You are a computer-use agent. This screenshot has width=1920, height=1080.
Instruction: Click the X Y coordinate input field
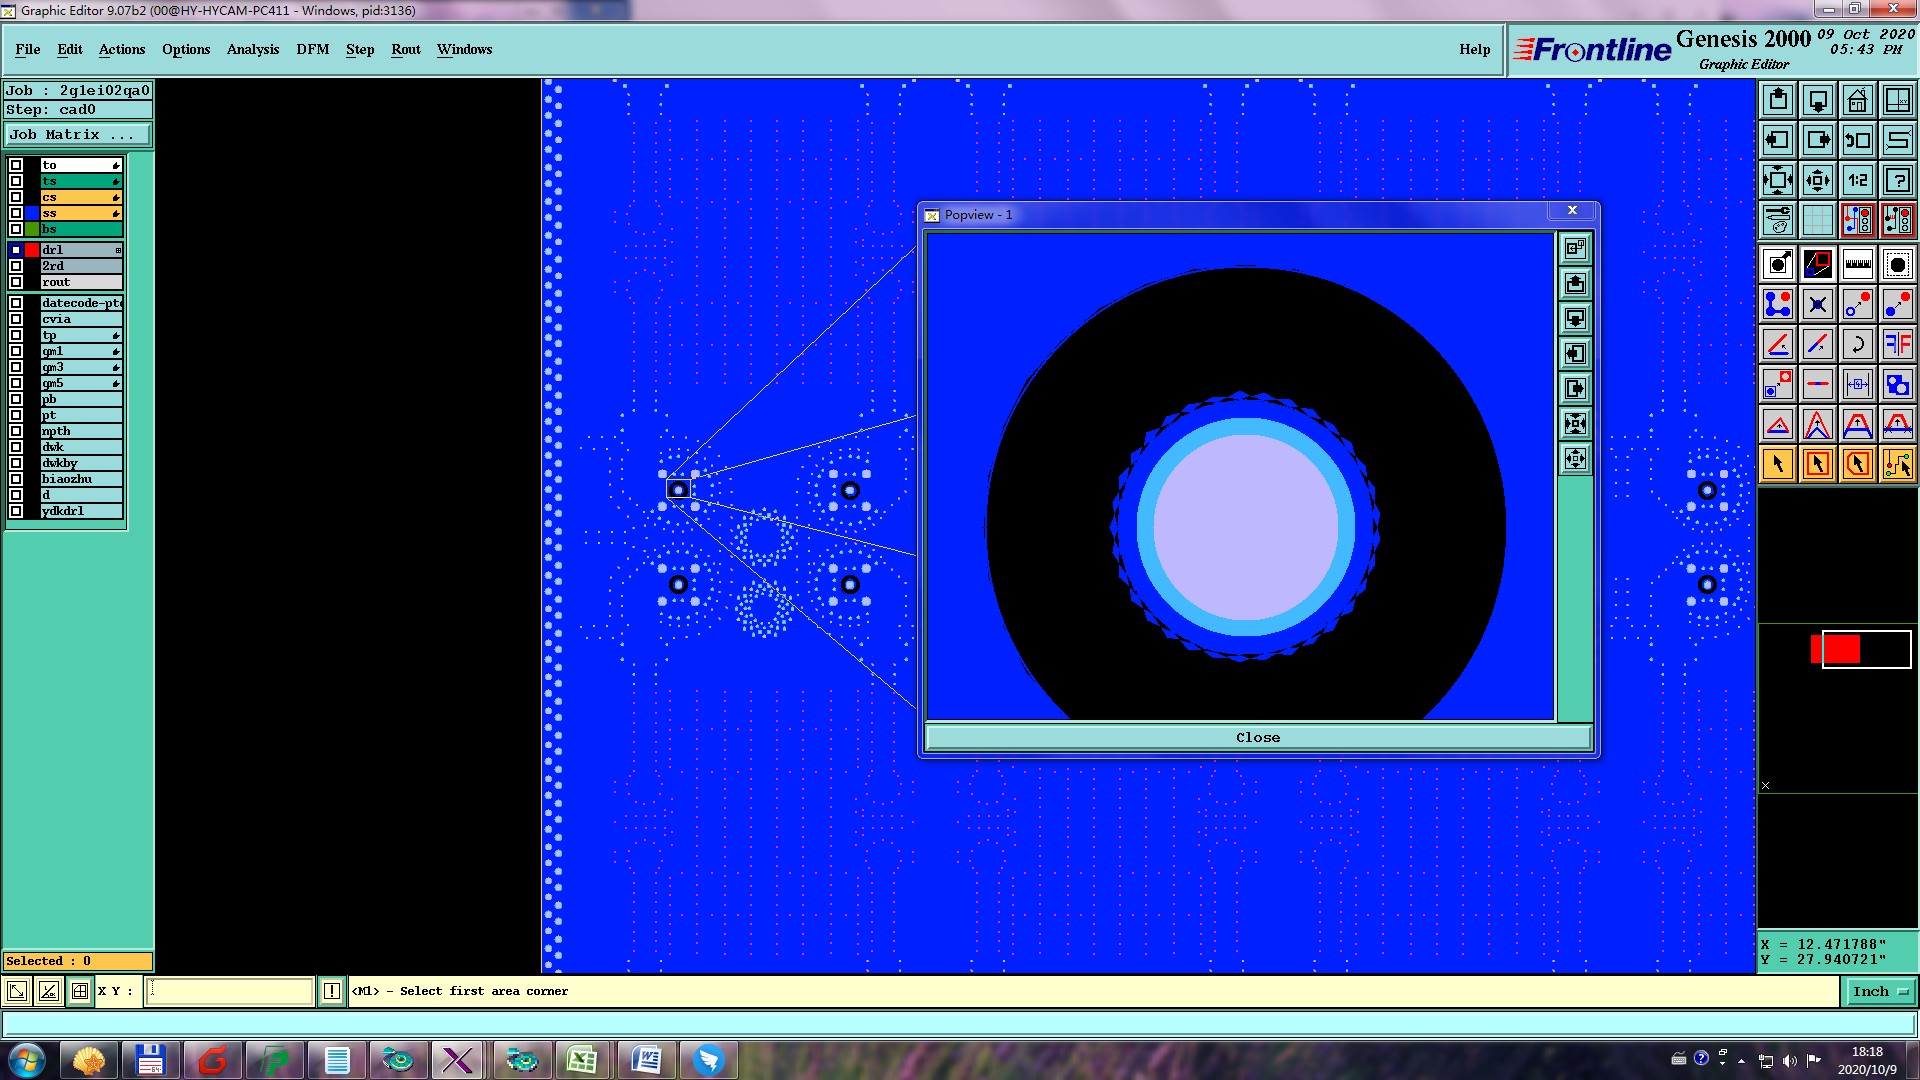pos(230,991)
